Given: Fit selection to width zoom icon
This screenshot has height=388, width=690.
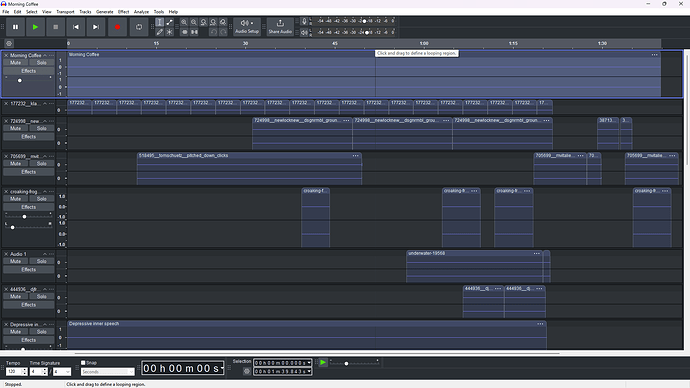Looking at the screenshot, I should (x=203, y=22).
